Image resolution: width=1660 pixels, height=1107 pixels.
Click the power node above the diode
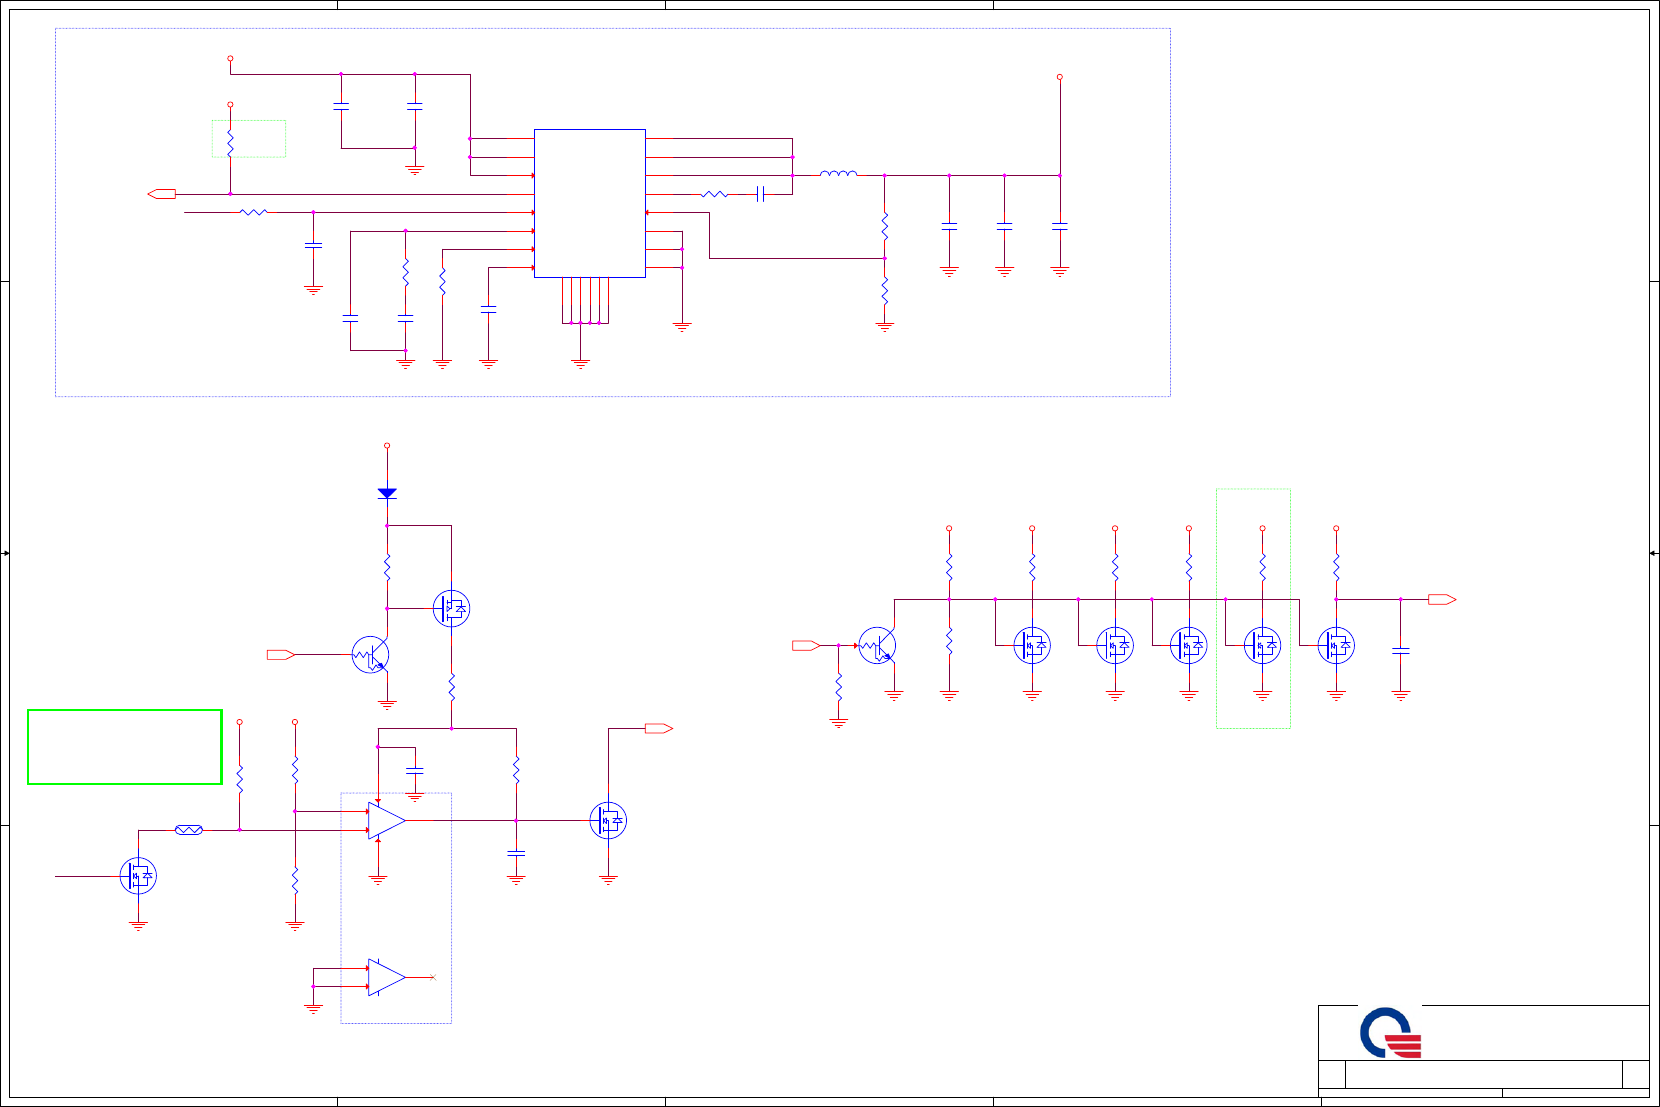click(387, 446)
